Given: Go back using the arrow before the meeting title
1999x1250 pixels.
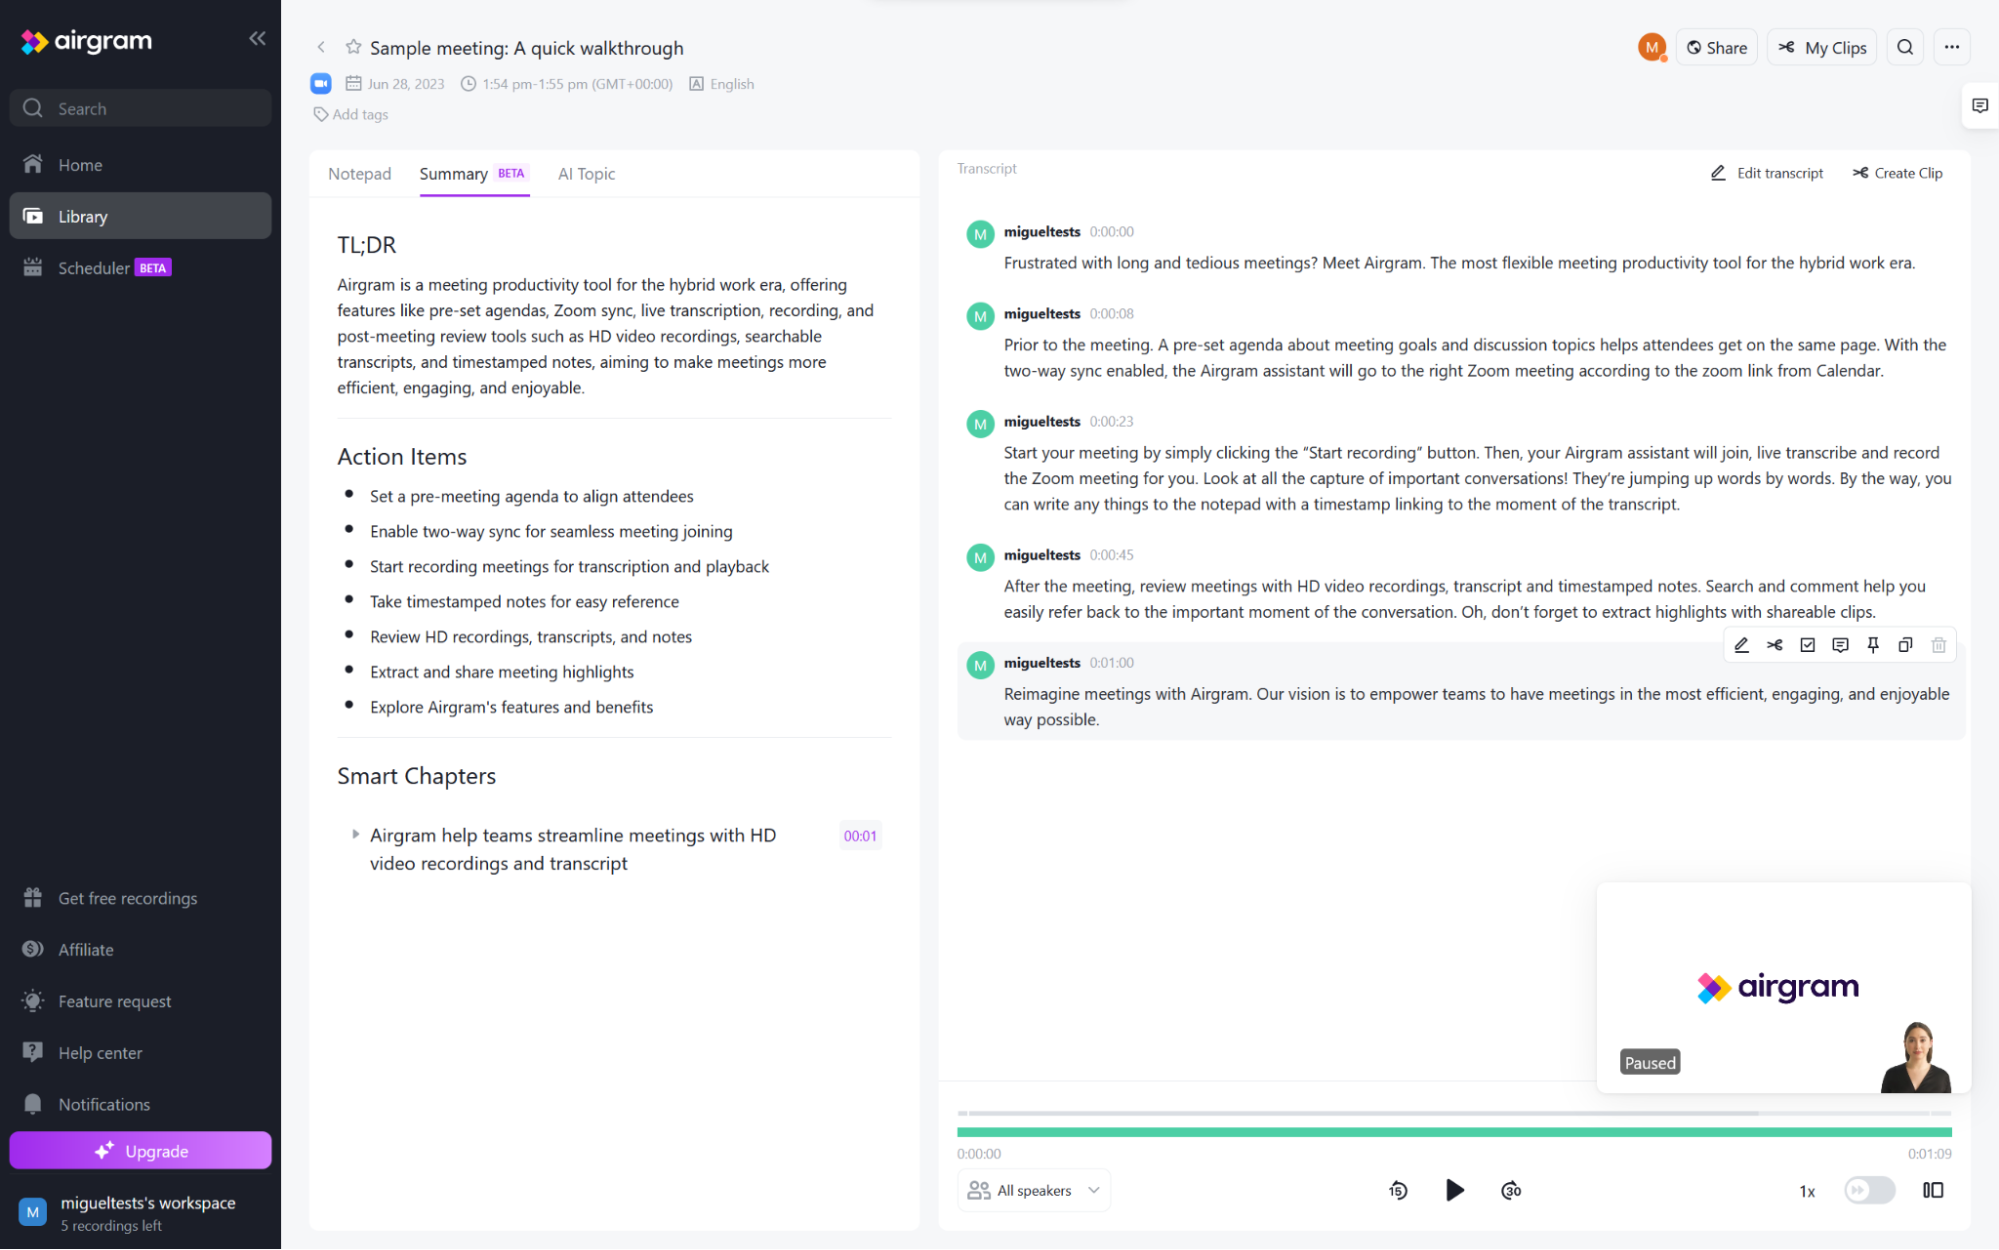Looking at the screenshot, I should coord(321,47).
